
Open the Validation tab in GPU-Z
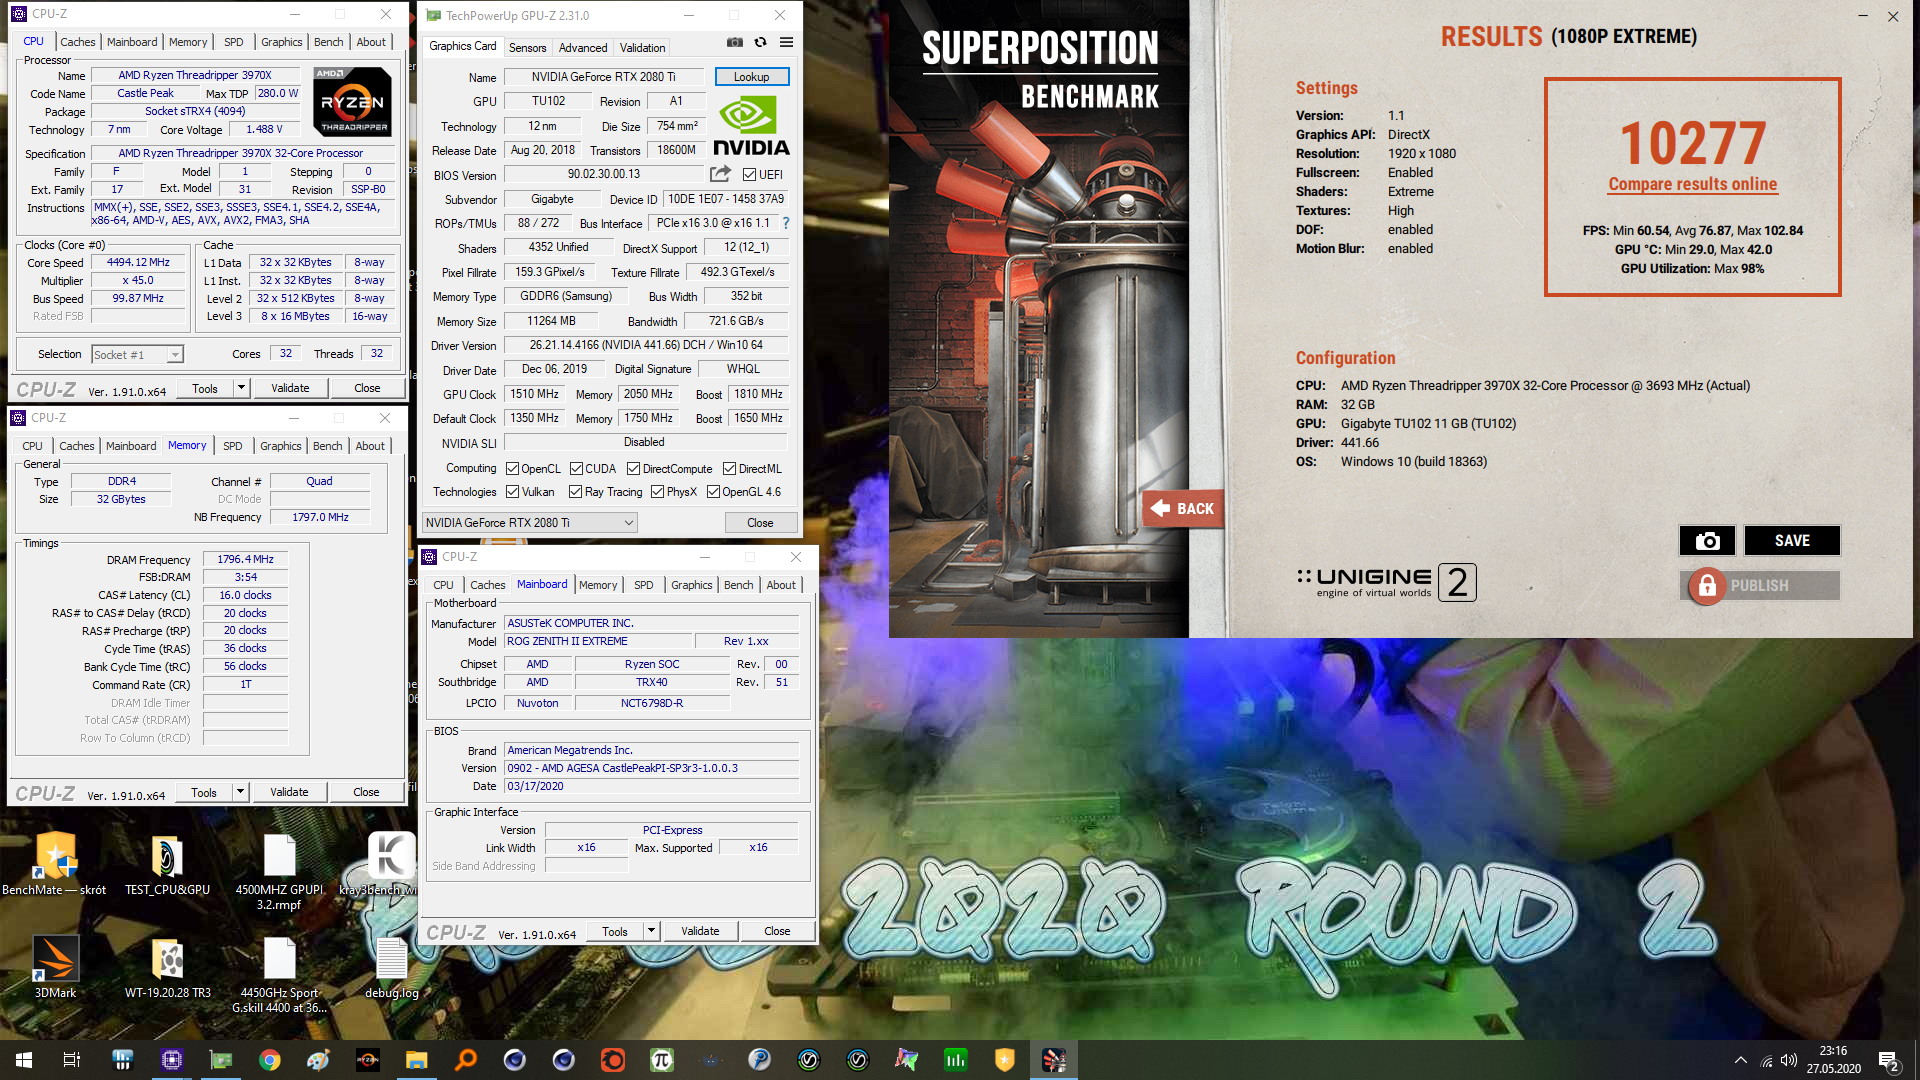642,47
